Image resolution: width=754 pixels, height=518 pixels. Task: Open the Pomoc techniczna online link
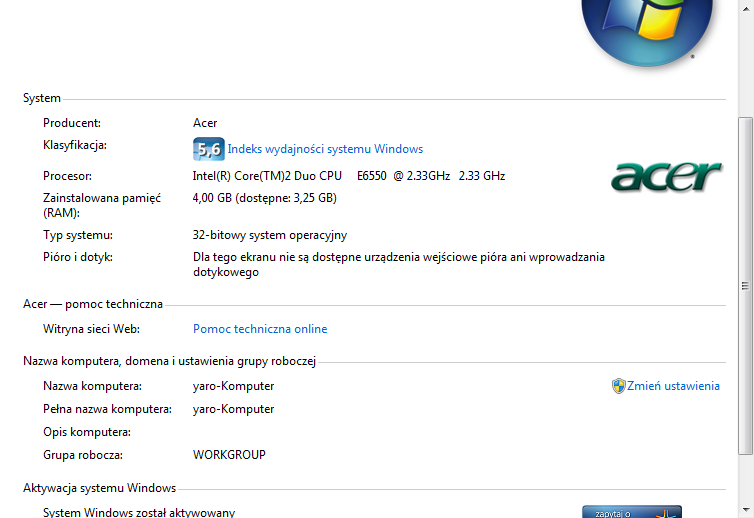pos(260,329)
